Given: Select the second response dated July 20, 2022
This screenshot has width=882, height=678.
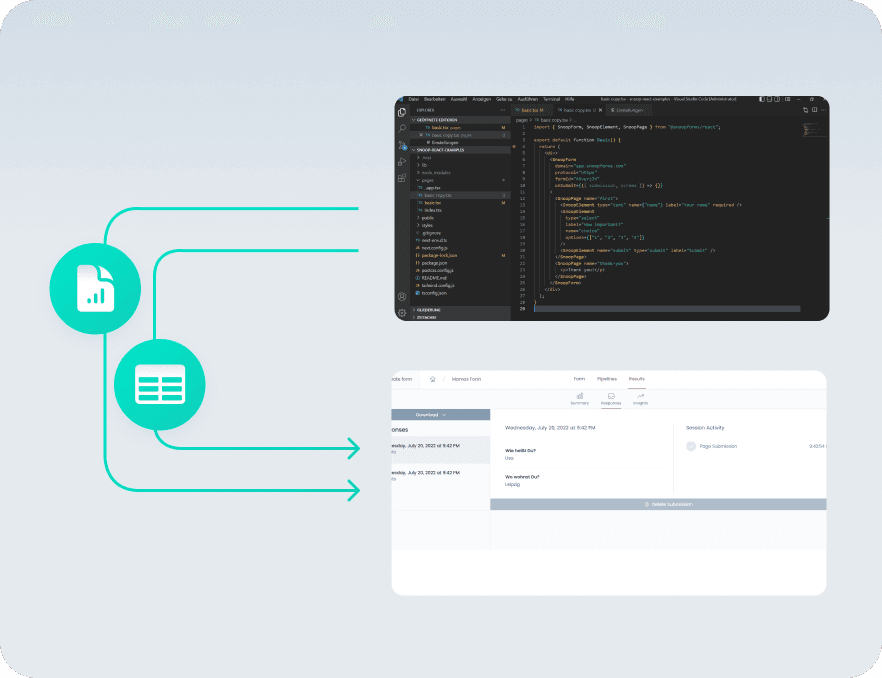Looking at the screenshot, I should (440, 477).
